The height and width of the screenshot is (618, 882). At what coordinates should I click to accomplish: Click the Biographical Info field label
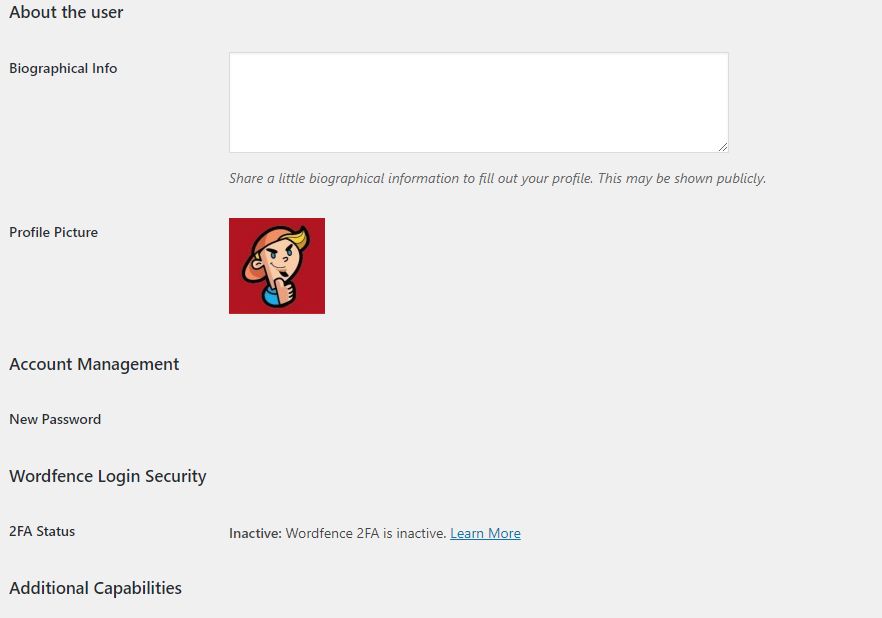(x=63, y=68)
